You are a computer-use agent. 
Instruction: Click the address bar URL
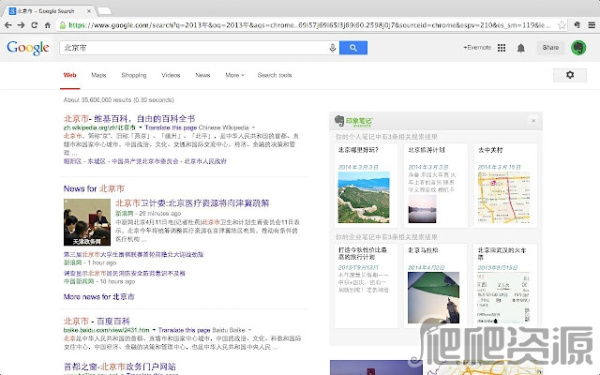309,25
